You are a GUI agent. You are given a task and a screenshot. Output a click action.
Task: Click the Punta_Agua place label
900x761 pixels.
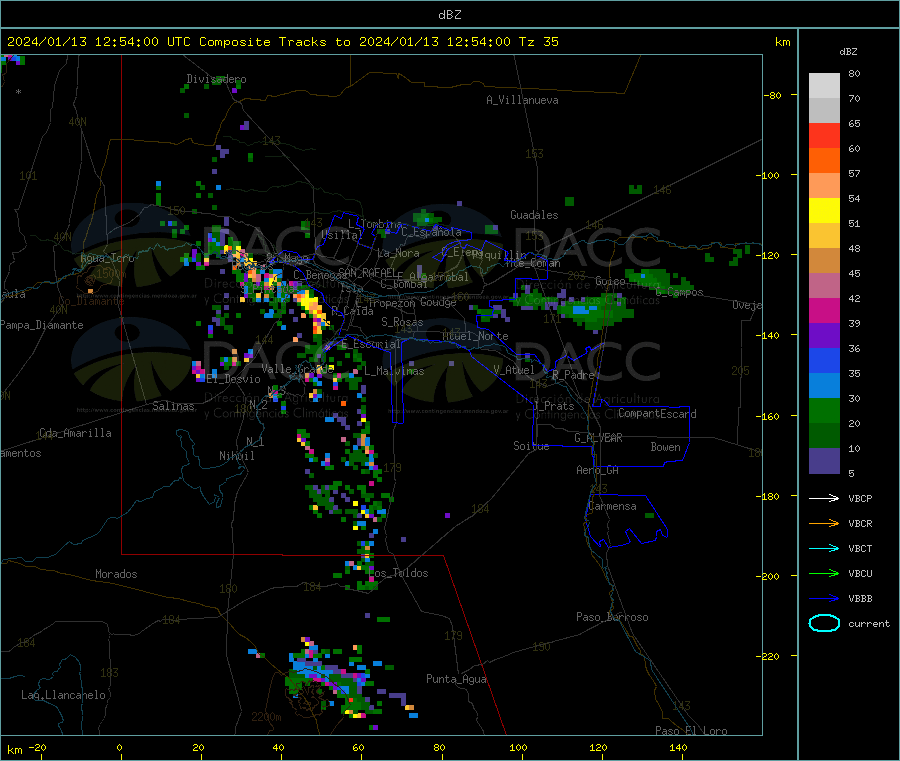tap(456, 678)
